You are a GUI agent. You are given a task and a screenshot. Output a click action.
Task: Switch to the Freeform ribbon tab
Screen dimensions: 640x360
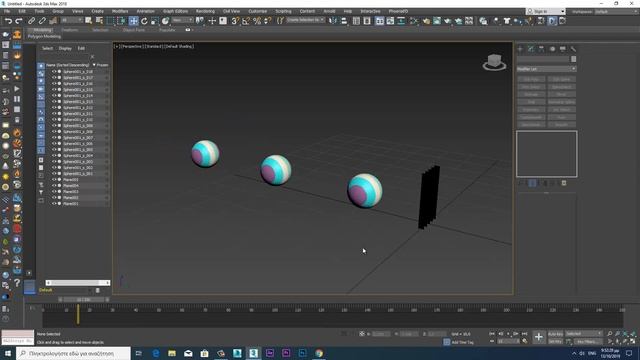(69, 30)
